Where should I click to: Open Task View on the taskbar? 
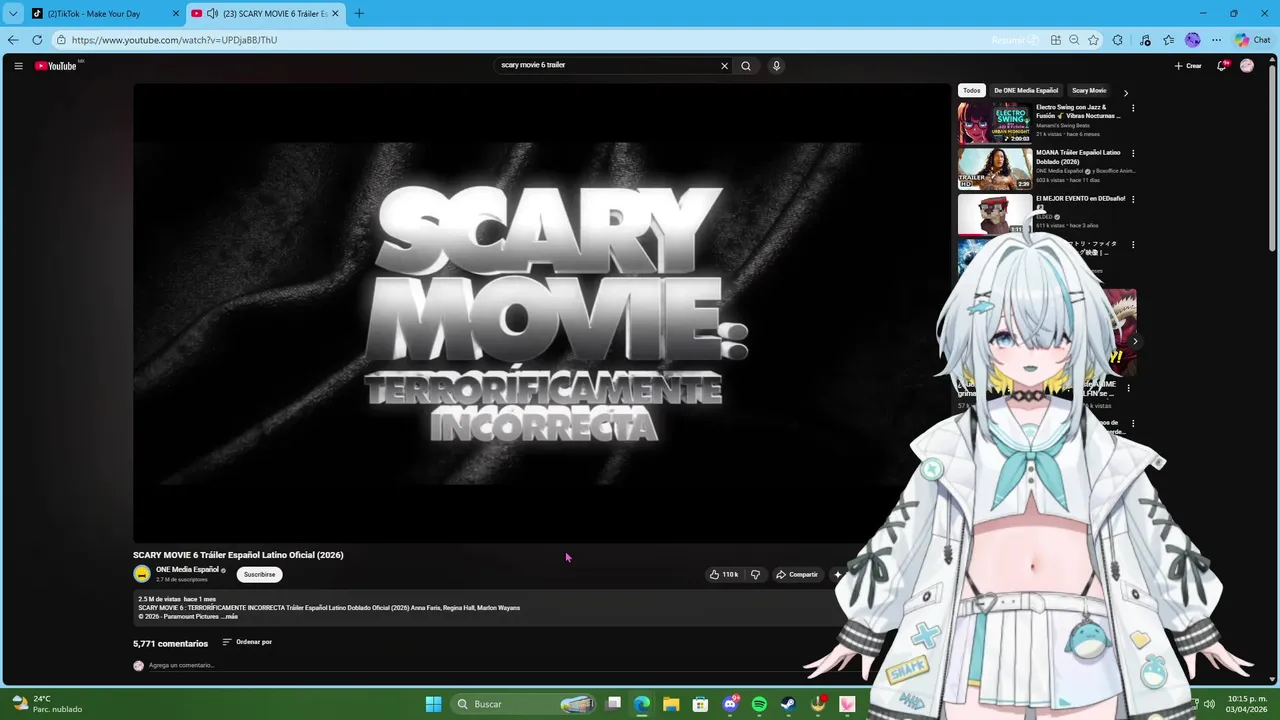click(x=614, y=704)
